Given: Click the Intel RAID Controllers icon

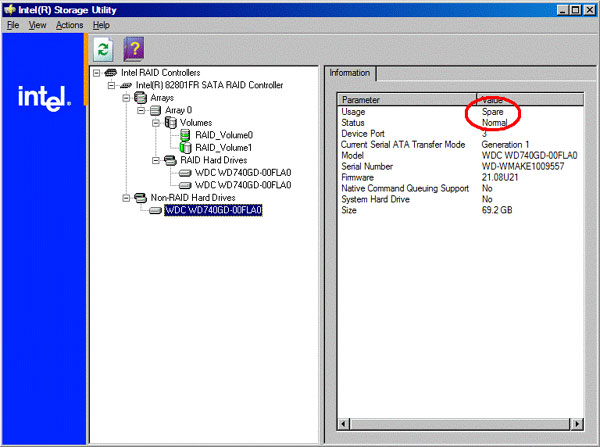Looking at the screenshot, I should (111, 73).
